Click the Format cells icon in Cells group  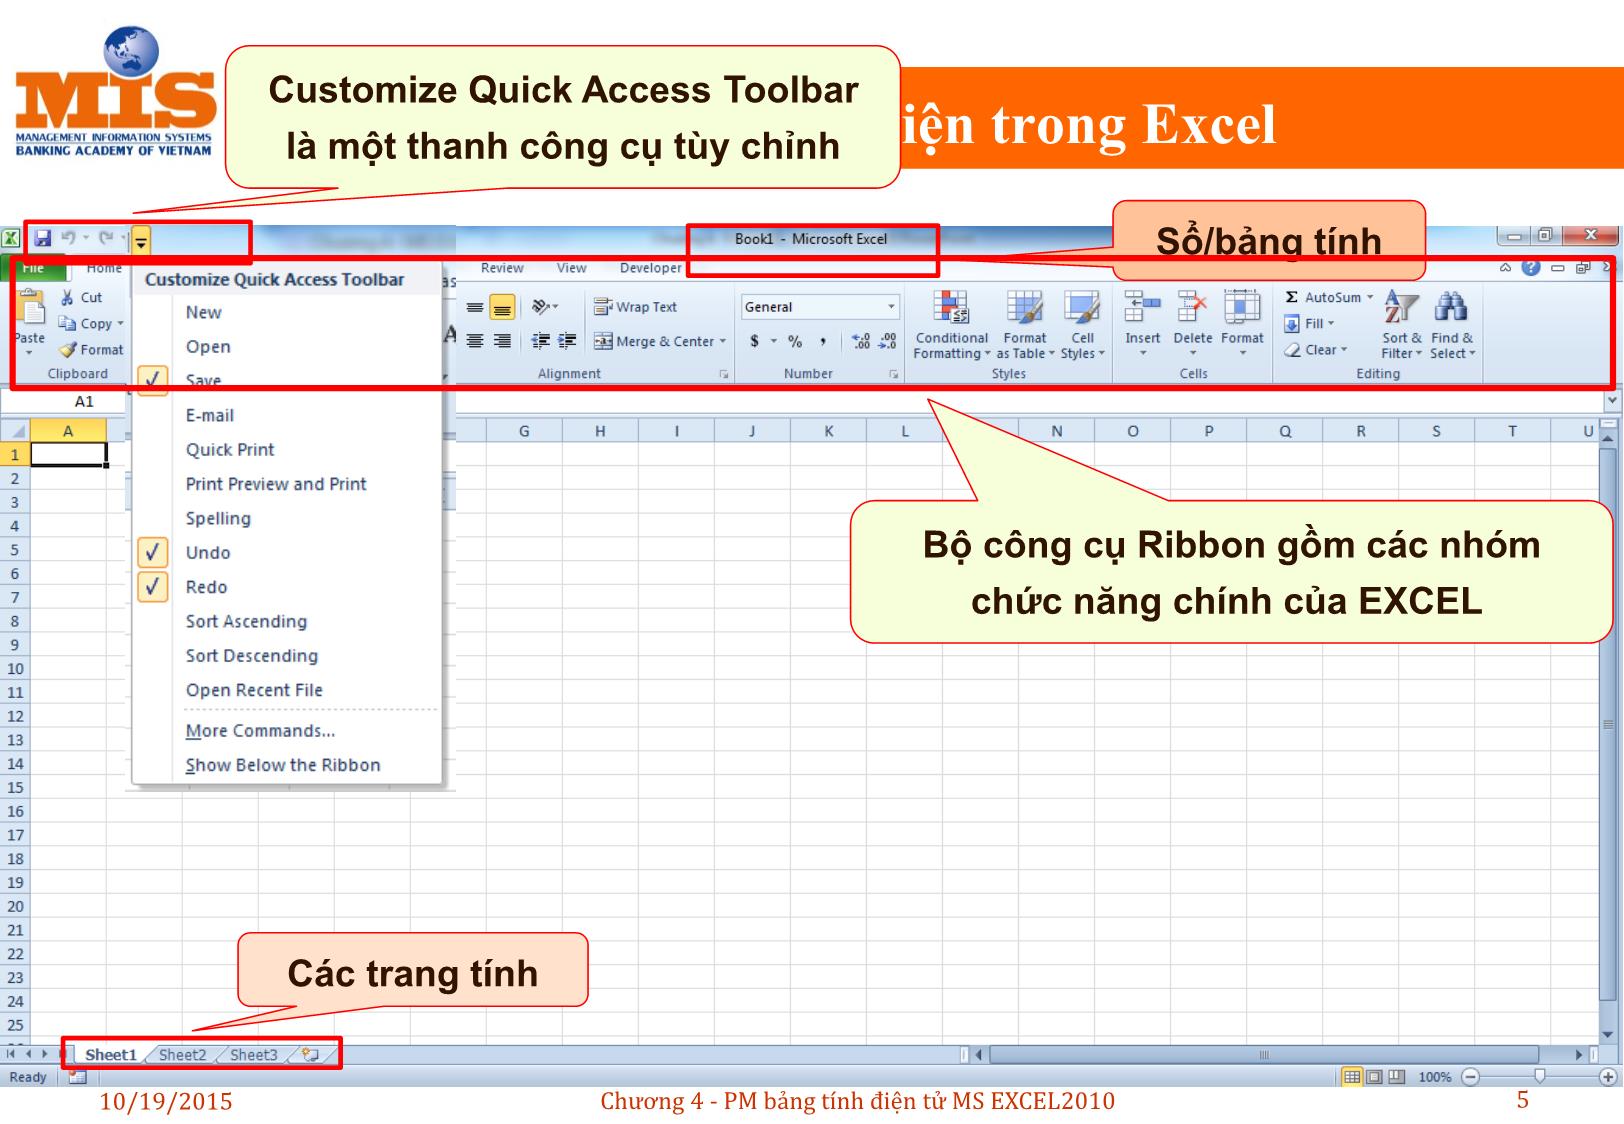click(x=1242, y=307)
